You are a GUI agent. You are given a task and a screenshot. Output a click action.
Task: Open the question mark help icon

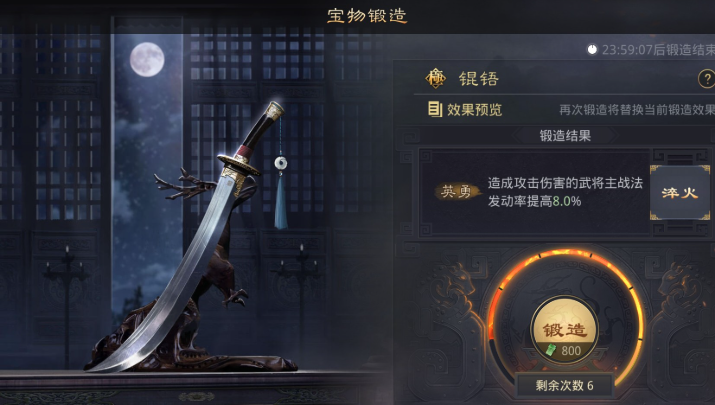pyautogui.click(x=707, y=79)
